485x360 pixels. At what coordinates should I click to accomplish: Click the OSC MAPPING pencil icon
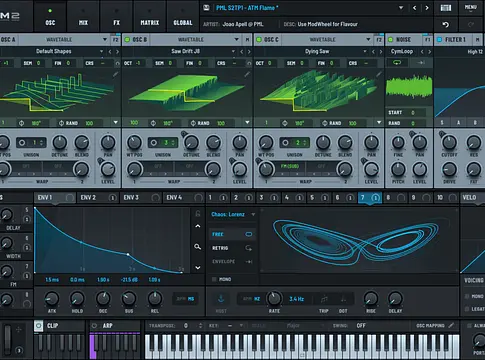[x=451, y=325]
